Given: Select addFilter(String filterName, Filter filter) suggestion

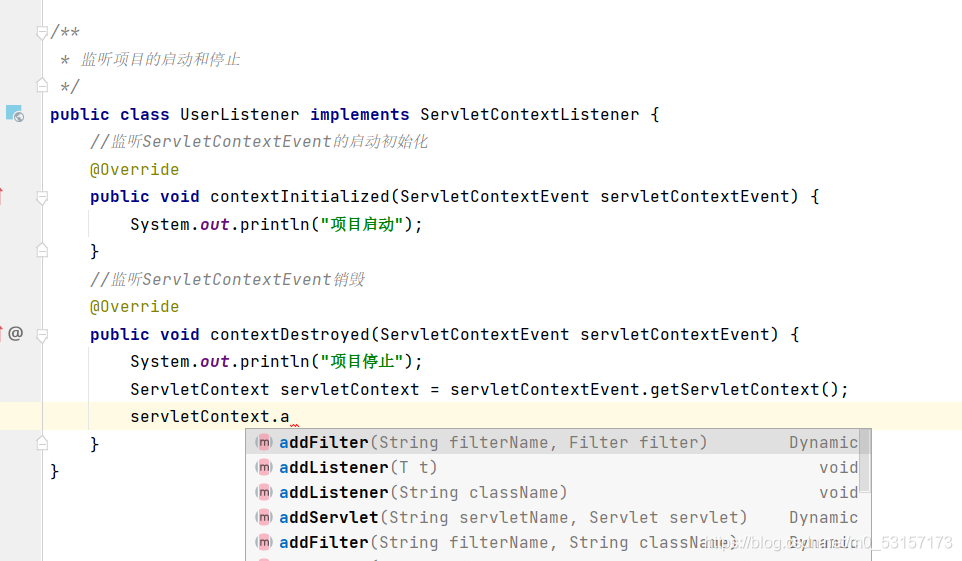Looking at the screenshot, I should 557,442.
